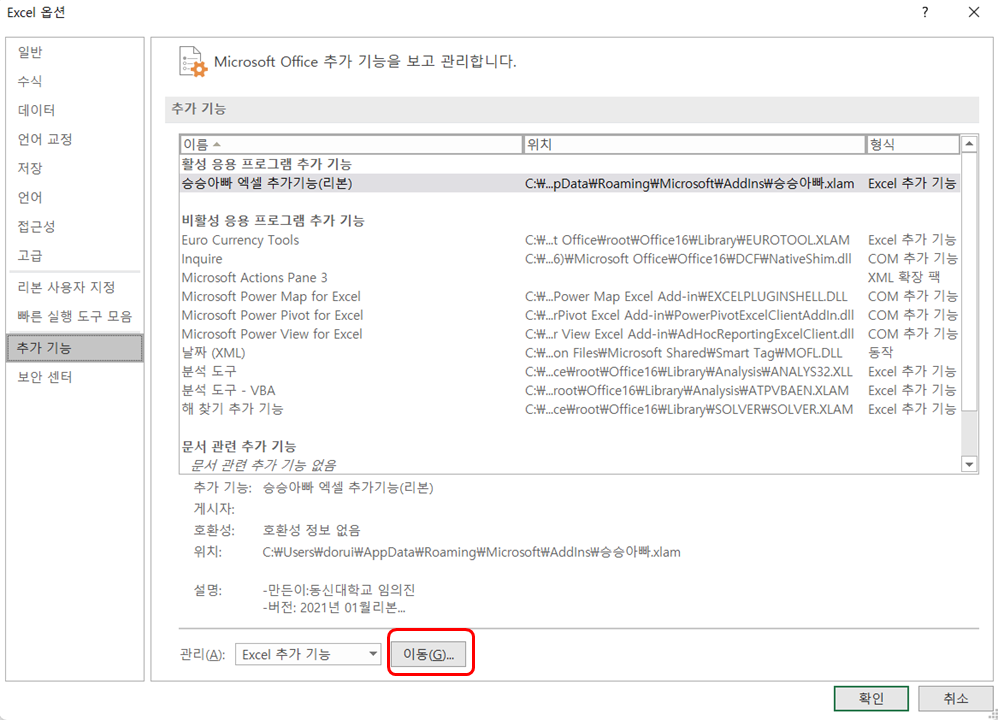
Task: Click the EUROTOOL.XLAM location path
Action: coord(687,240)
